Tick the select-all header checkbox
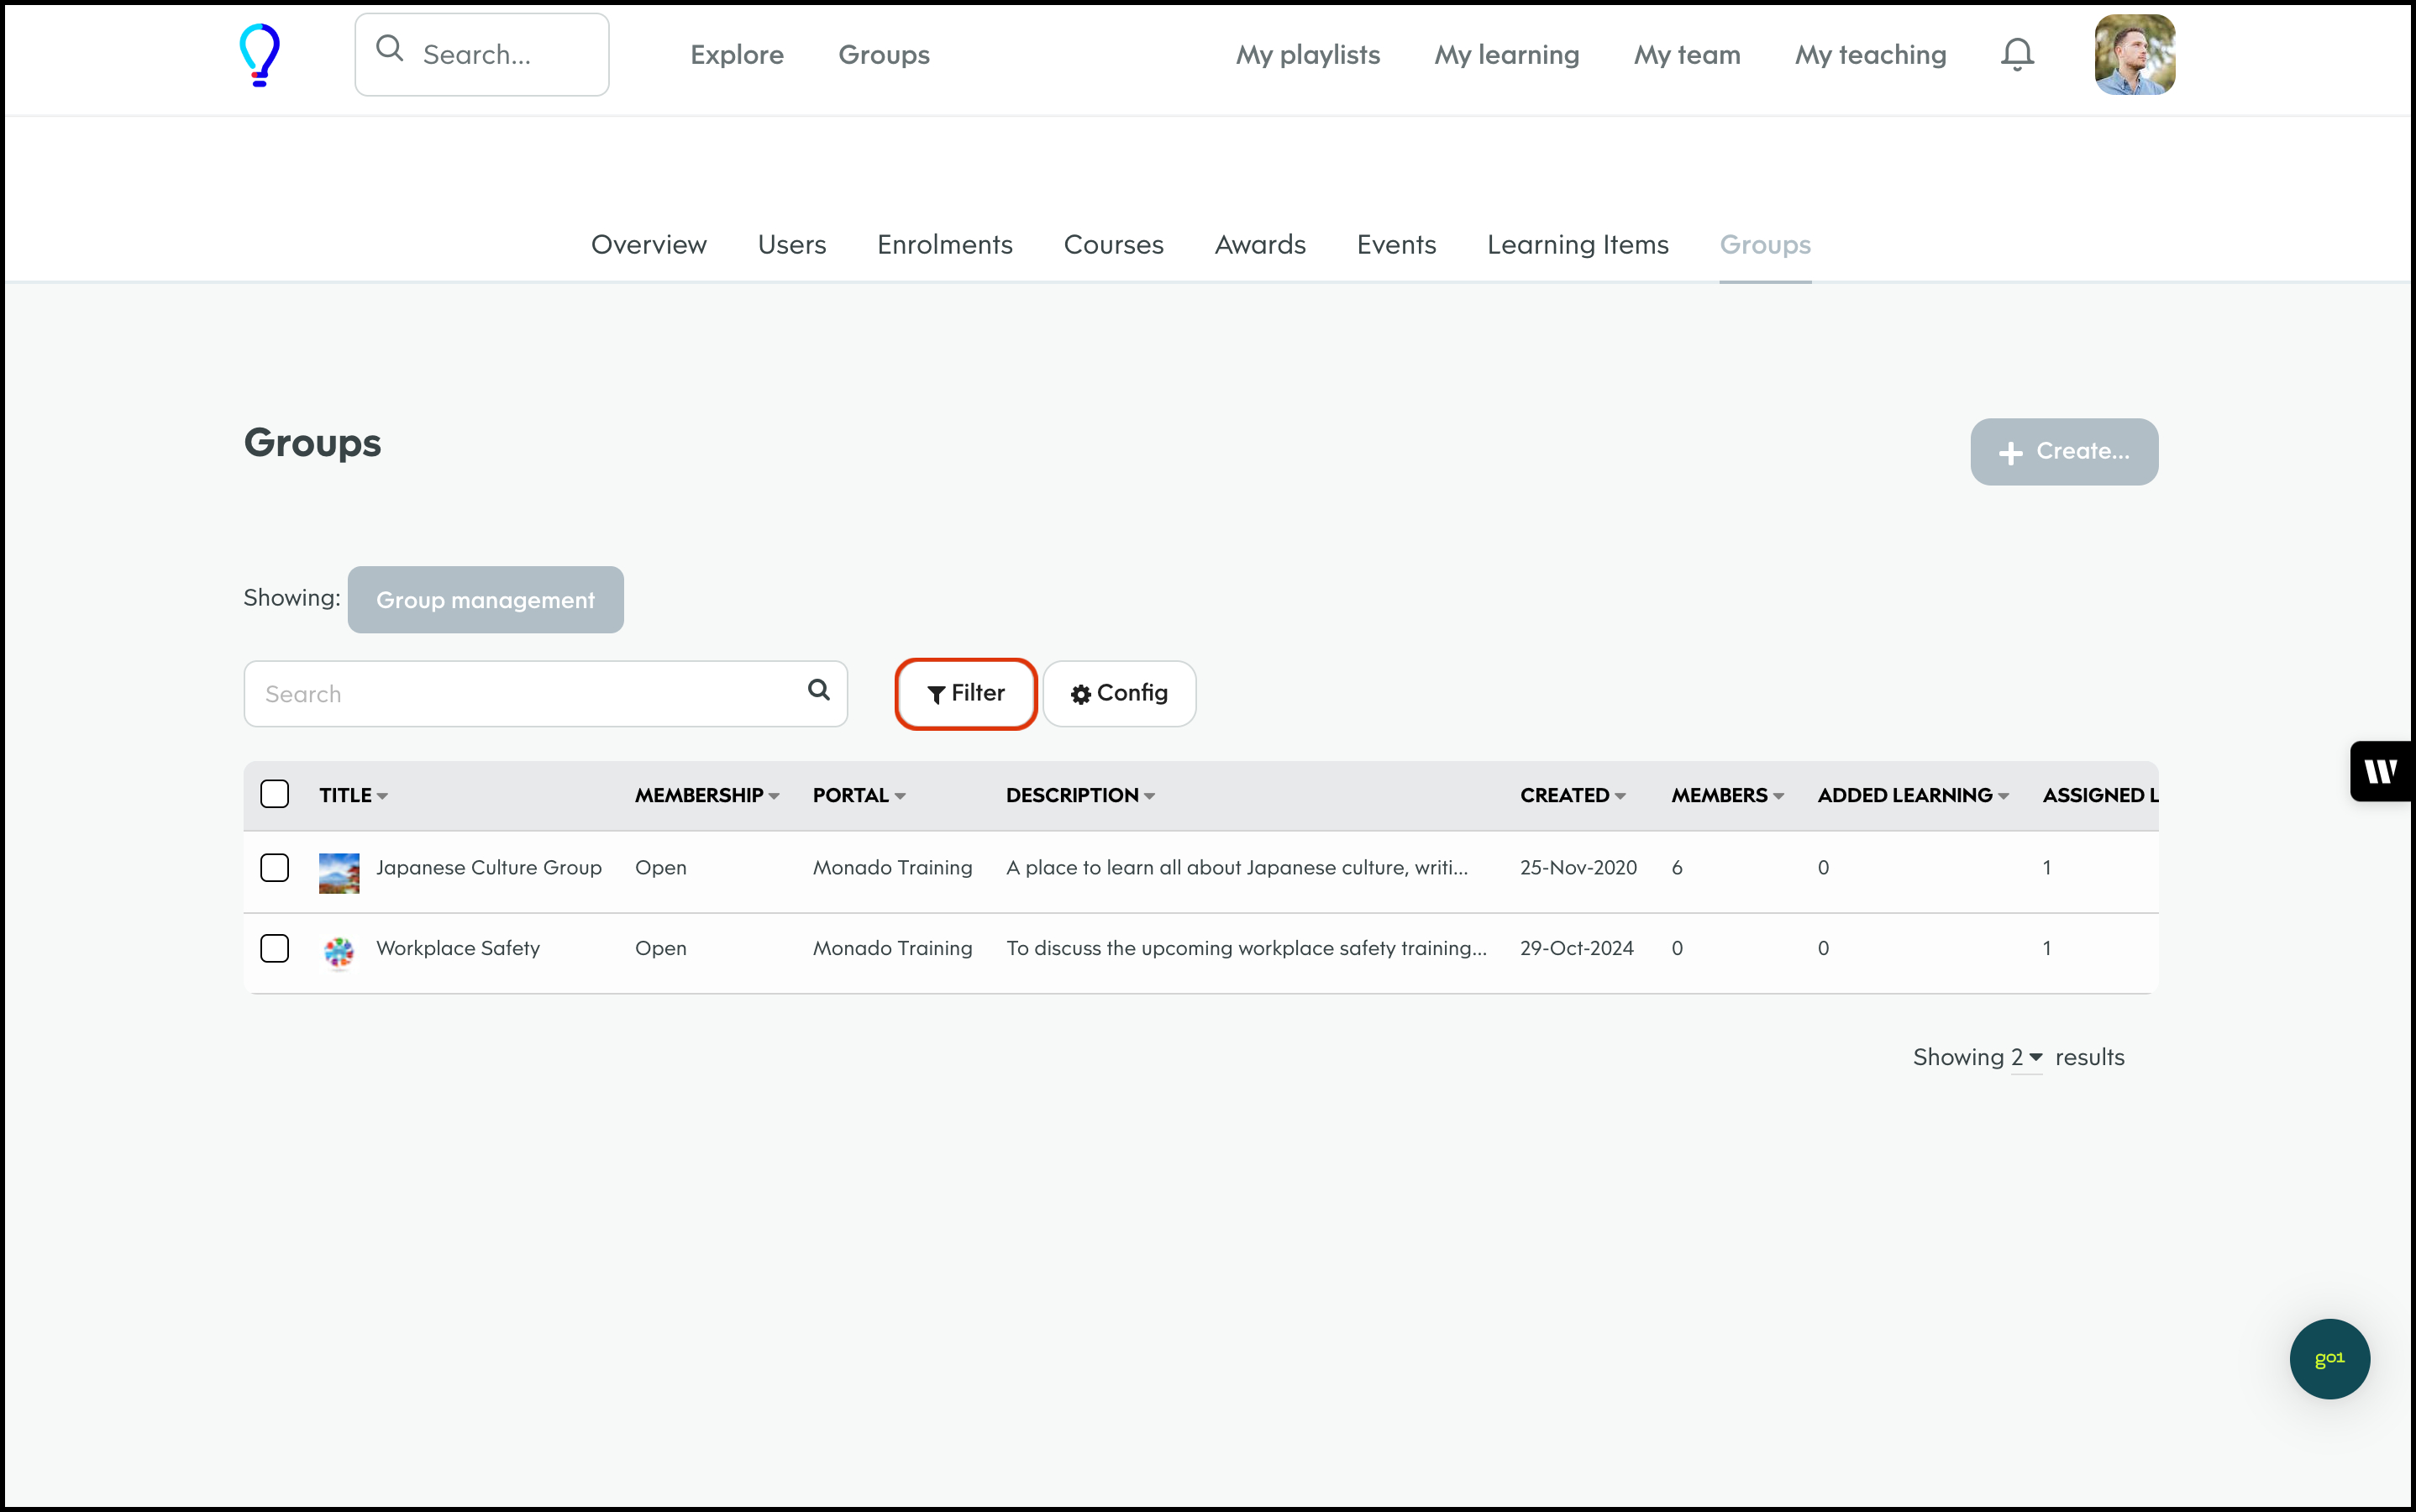 tap(275, 794)
